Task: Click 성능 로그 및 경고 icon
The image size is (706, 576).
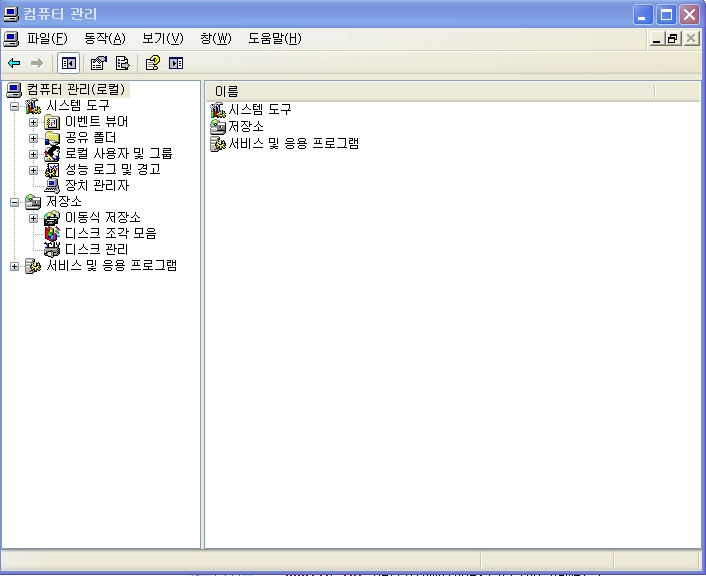Action: pyautogui.click(x=52, y=170)
